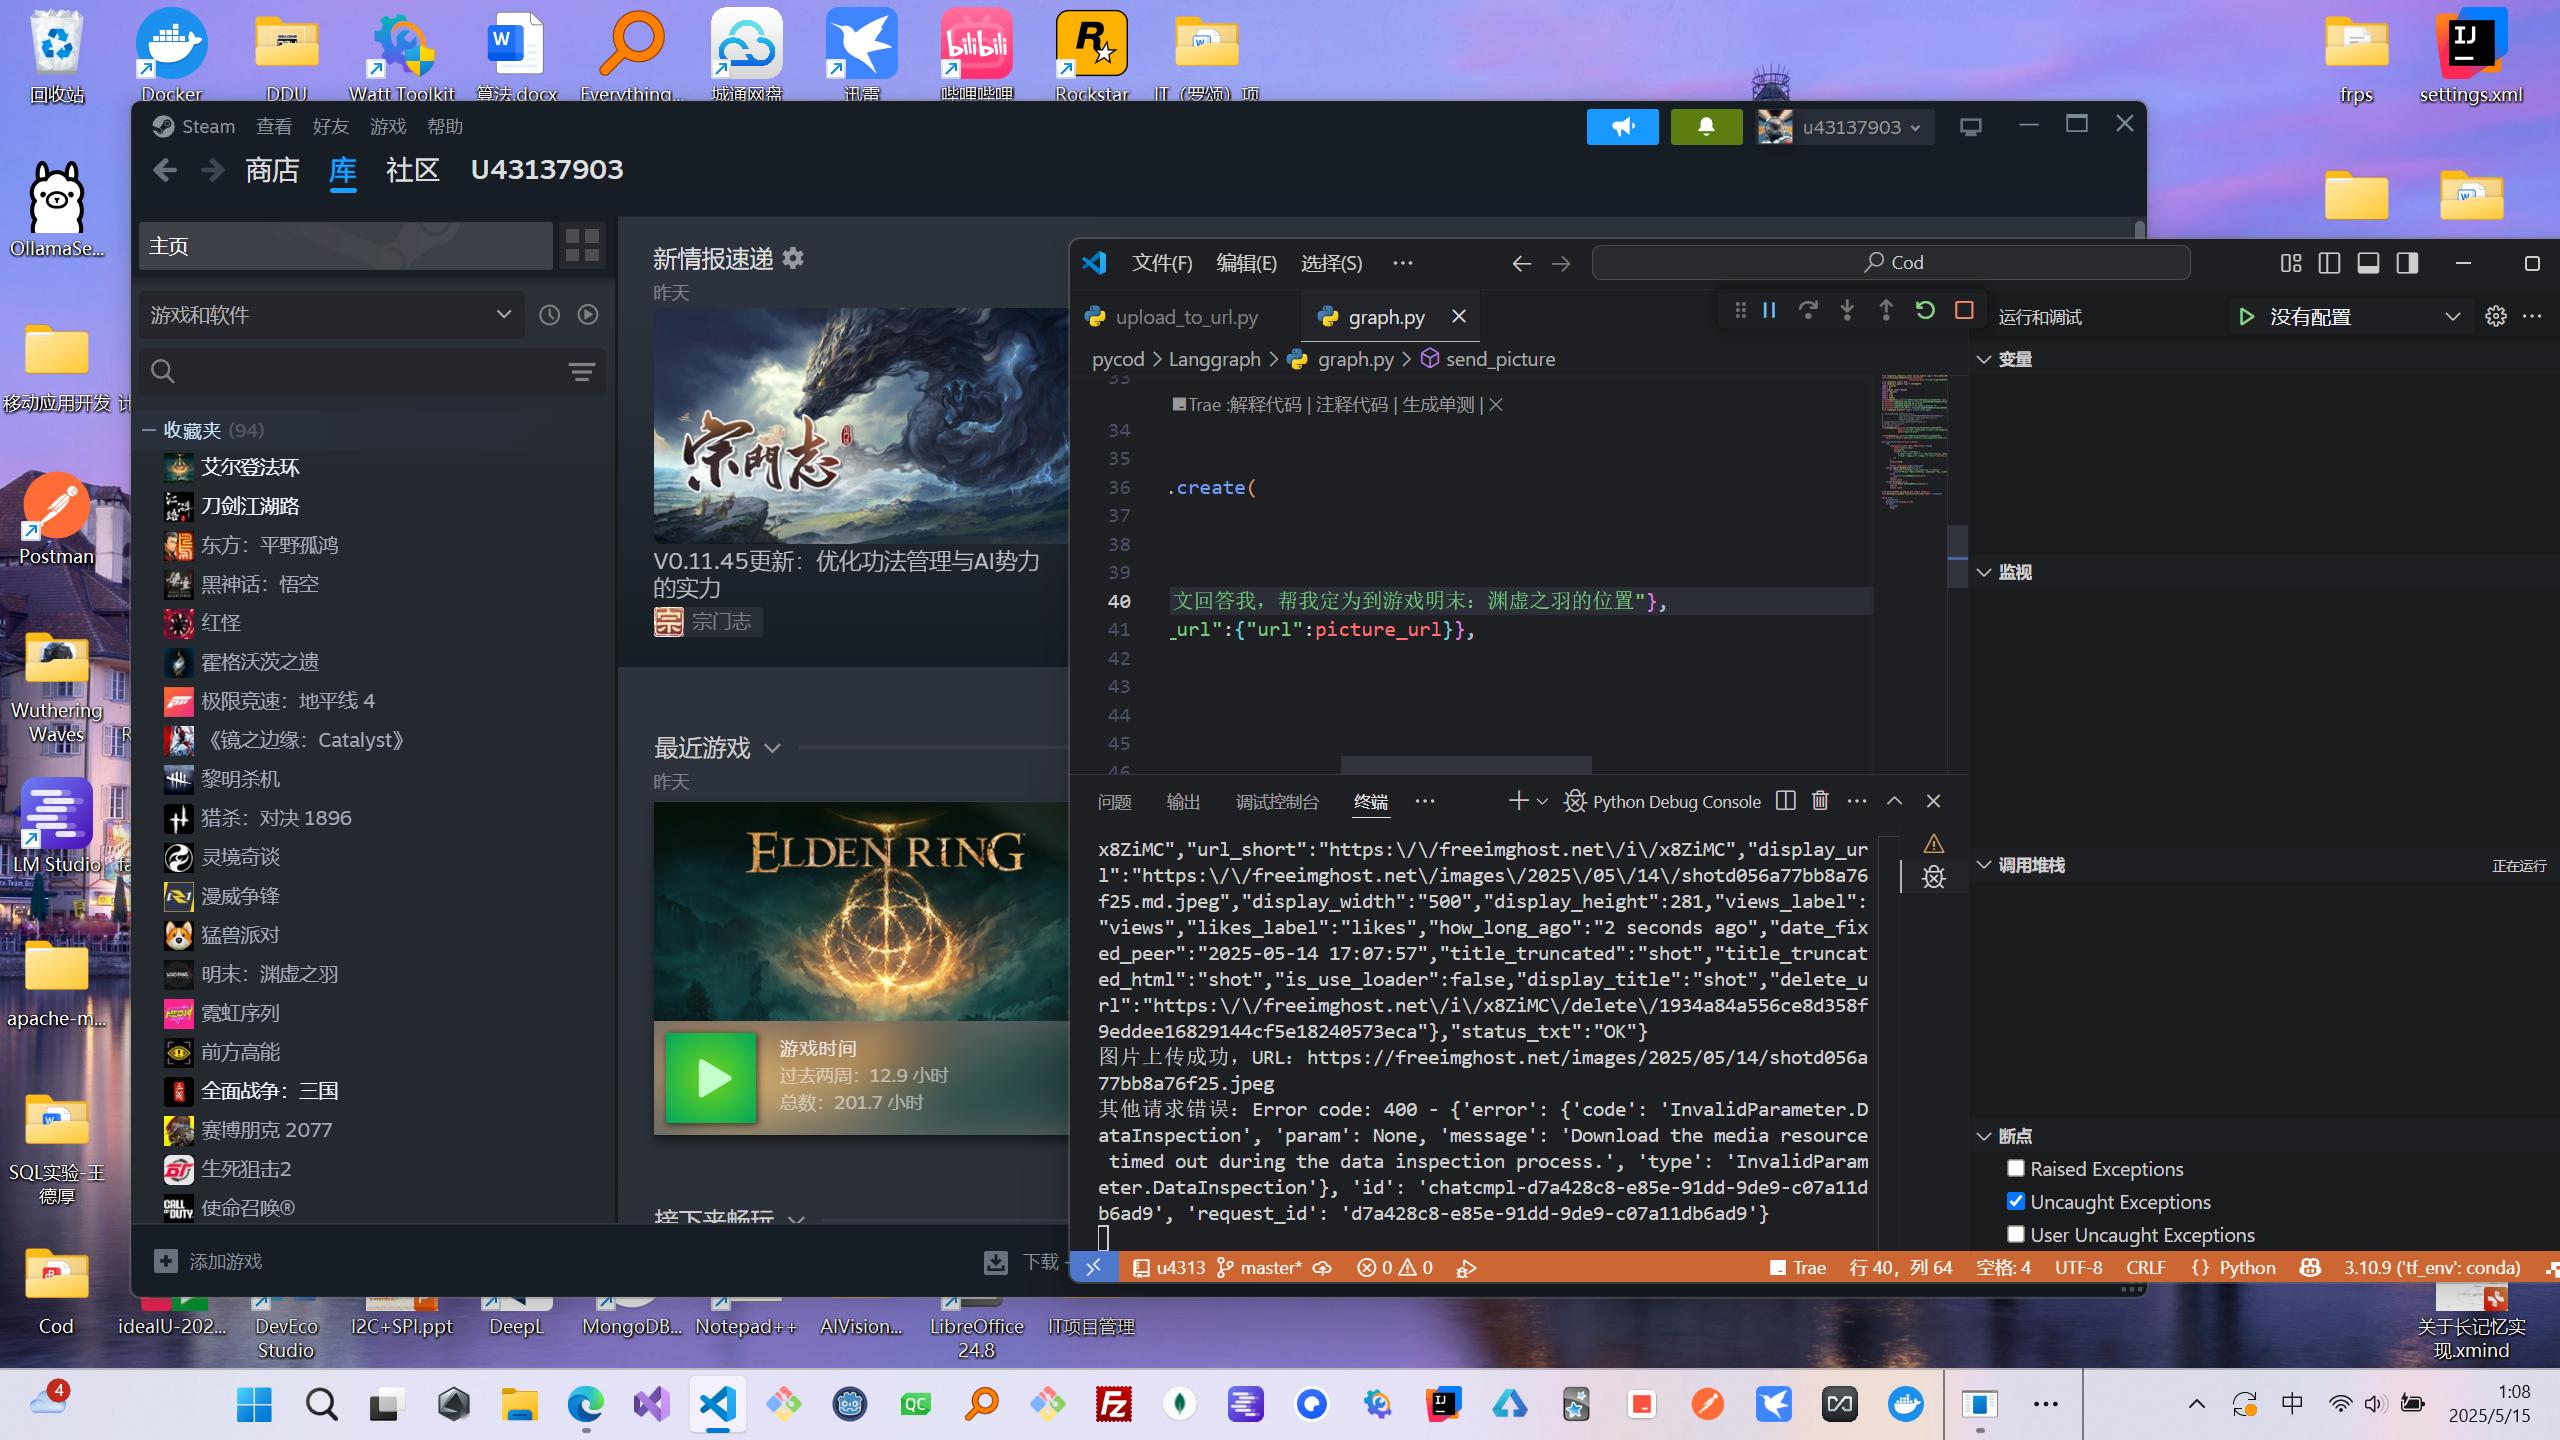
Task: Restart the debugging session
Action: (1925, 311)
